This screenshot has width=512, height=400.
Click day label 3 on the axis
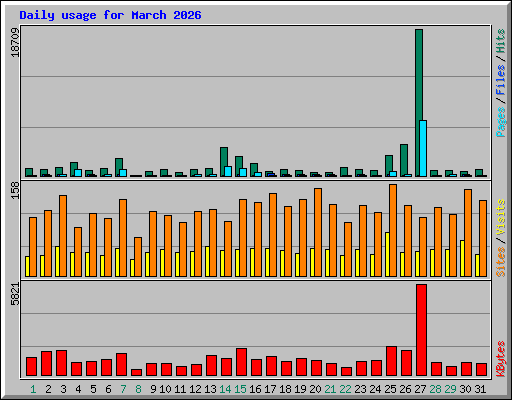tap(63, 389)
